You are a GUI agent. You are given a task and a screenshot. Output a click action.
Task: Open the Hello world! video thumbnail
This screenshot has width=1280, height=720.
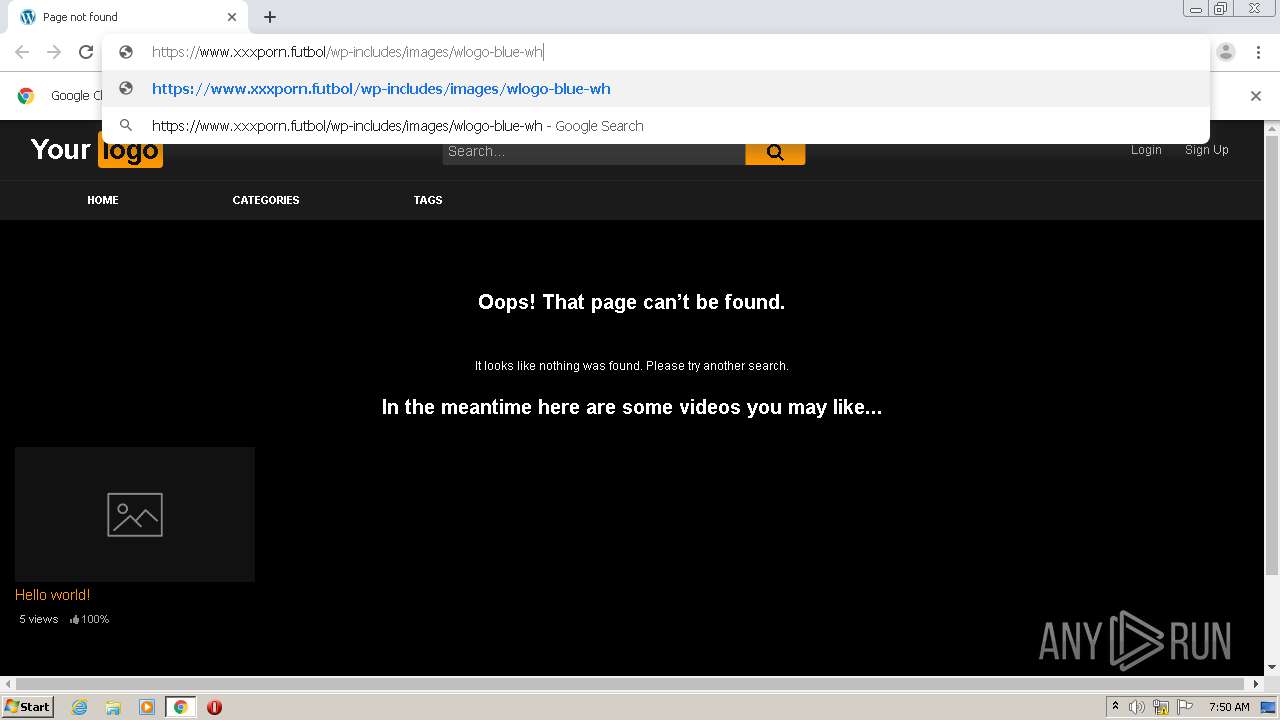click(x=135, y=514)
